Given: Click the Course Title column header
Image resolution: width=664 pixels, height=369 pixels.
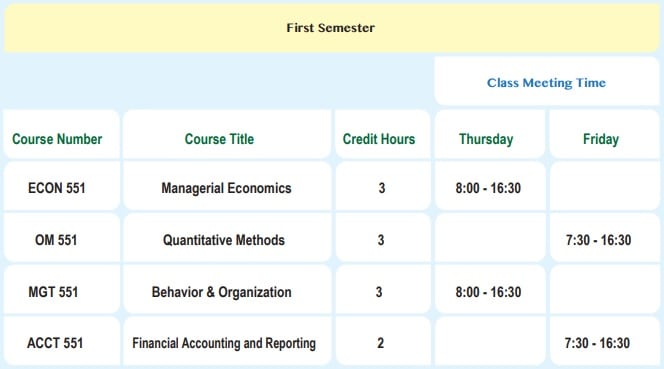Looking at the screenshot, I should 219,139.
